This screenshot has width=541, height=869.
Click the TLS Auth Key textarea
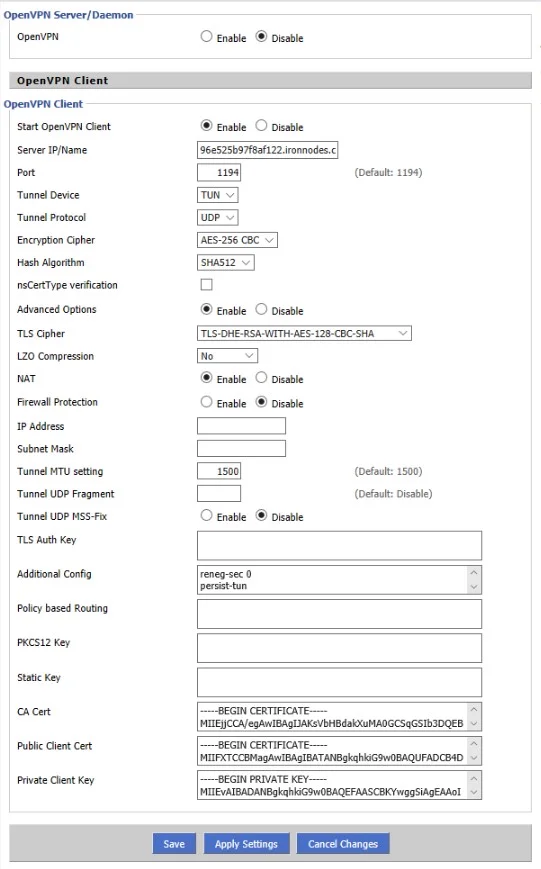click(x=339, y=545)
